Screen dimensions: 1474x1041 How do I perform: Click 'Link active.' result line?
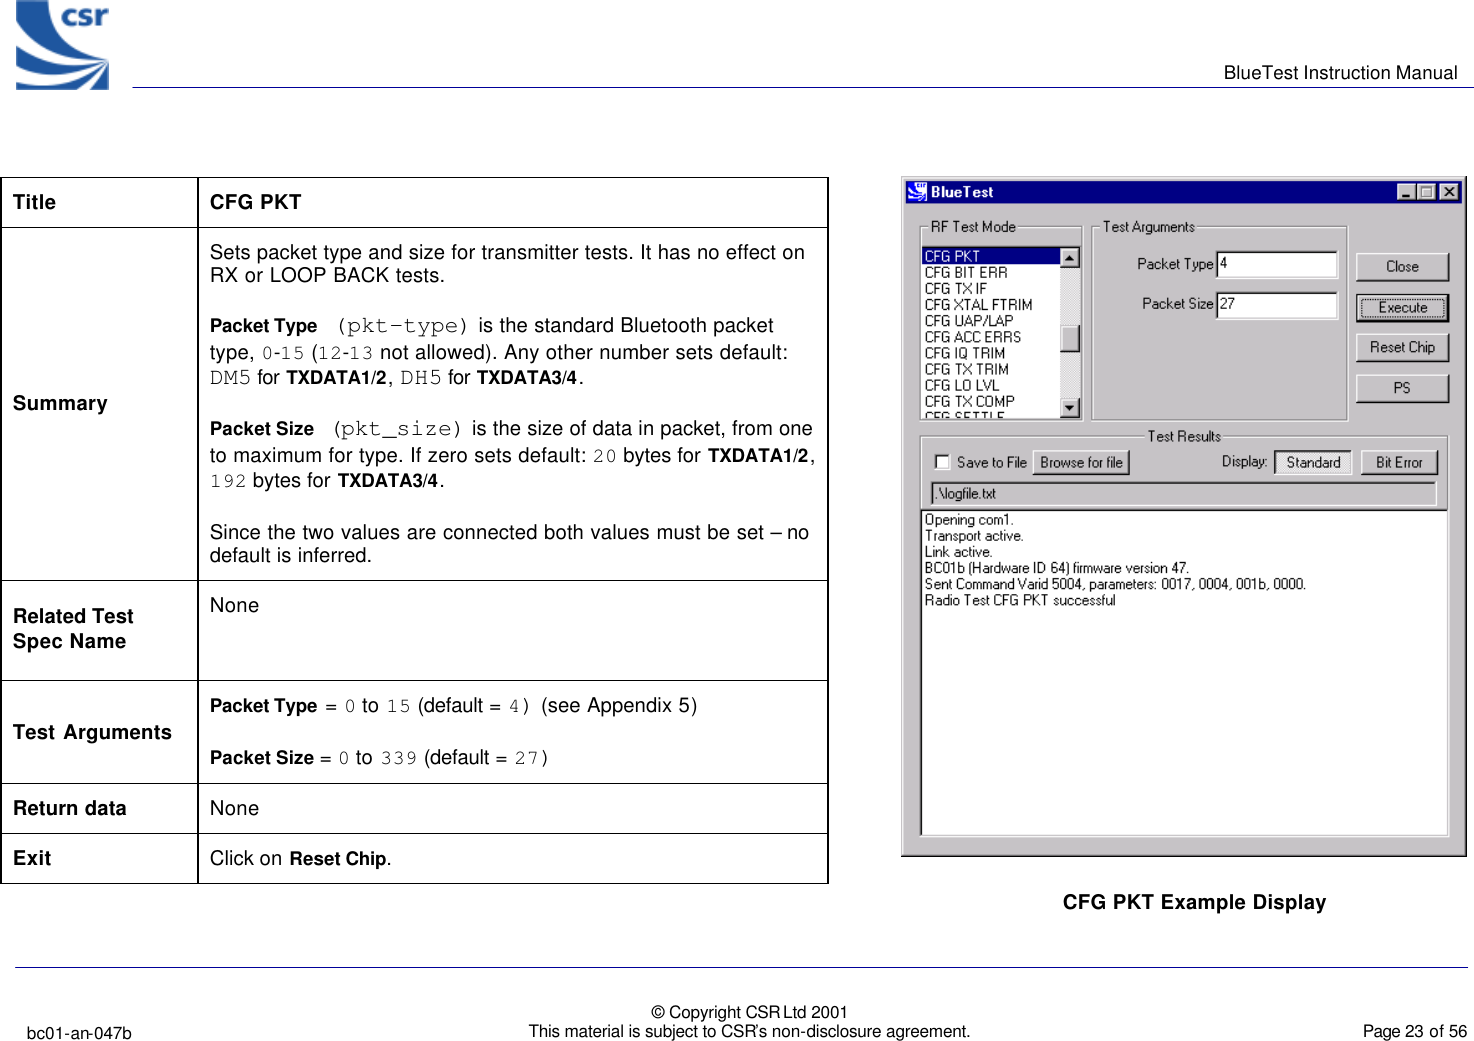pyautogui.click(x=958, y=552)
